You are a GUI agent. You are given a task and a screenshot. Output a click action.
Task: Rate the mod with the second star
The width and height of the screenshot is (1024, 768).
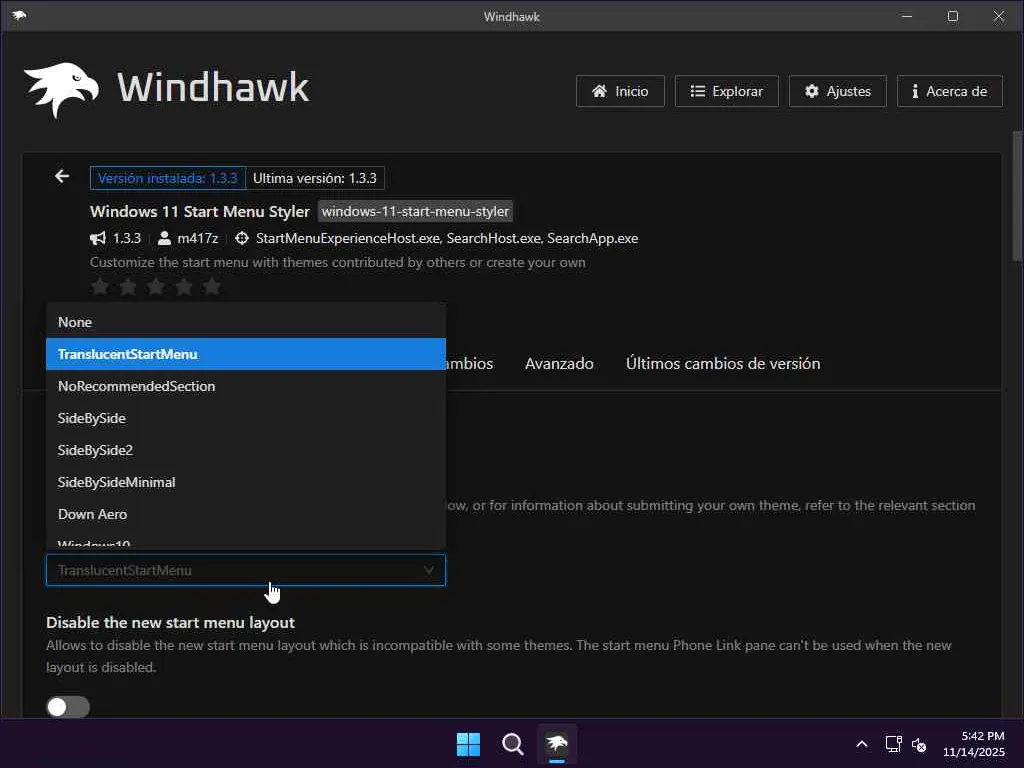point(128,286)
